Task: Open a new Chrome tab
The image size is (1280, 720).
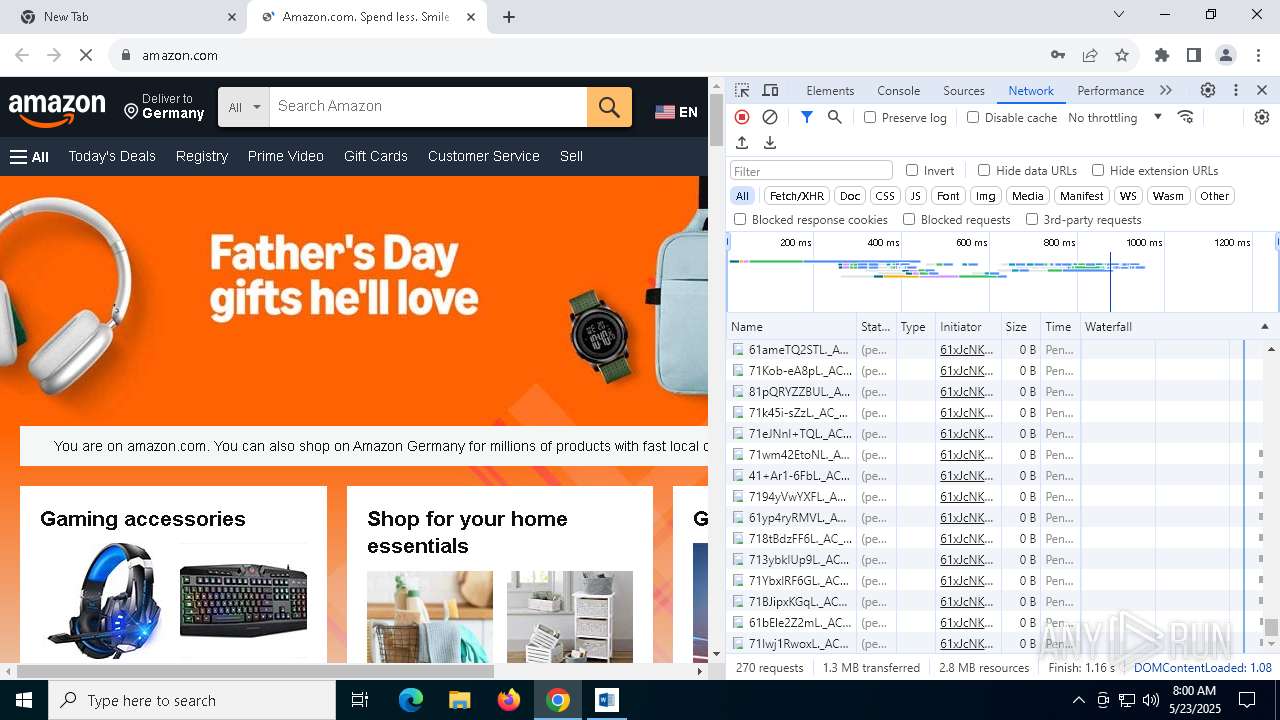Action: click(x=509, y=17)
